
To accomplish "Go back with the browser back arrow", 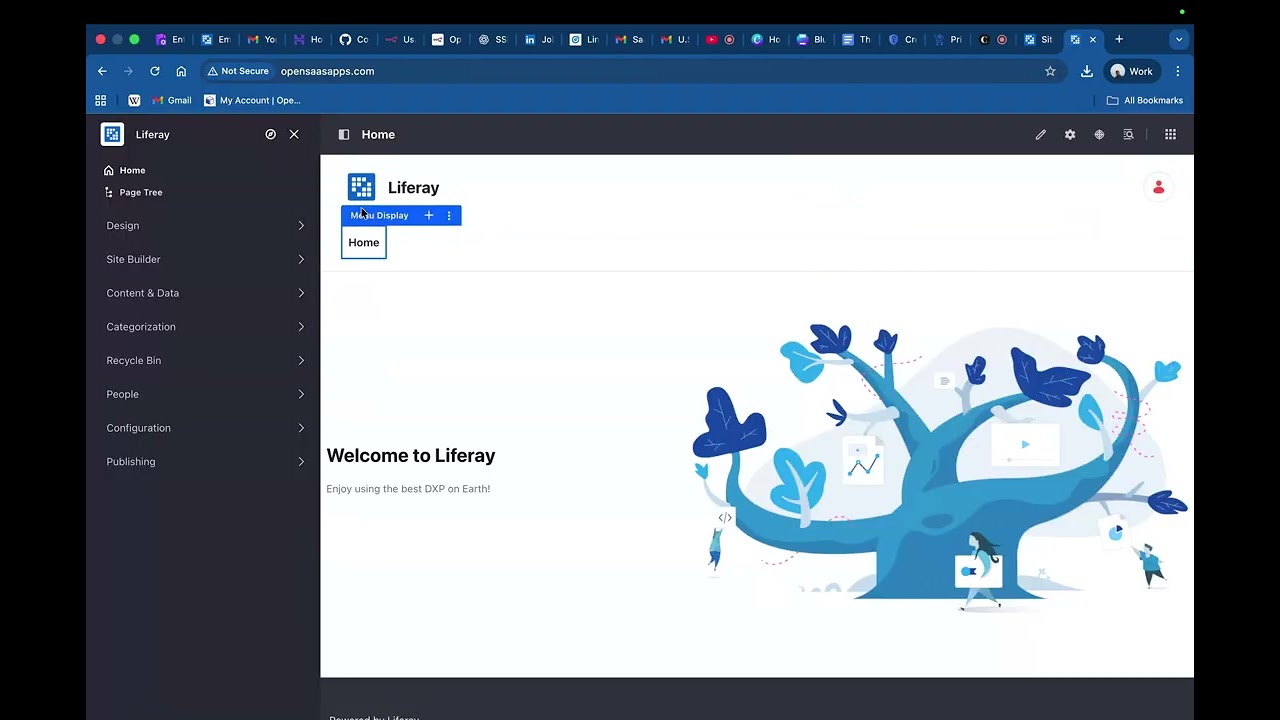I will pos(102,71).
